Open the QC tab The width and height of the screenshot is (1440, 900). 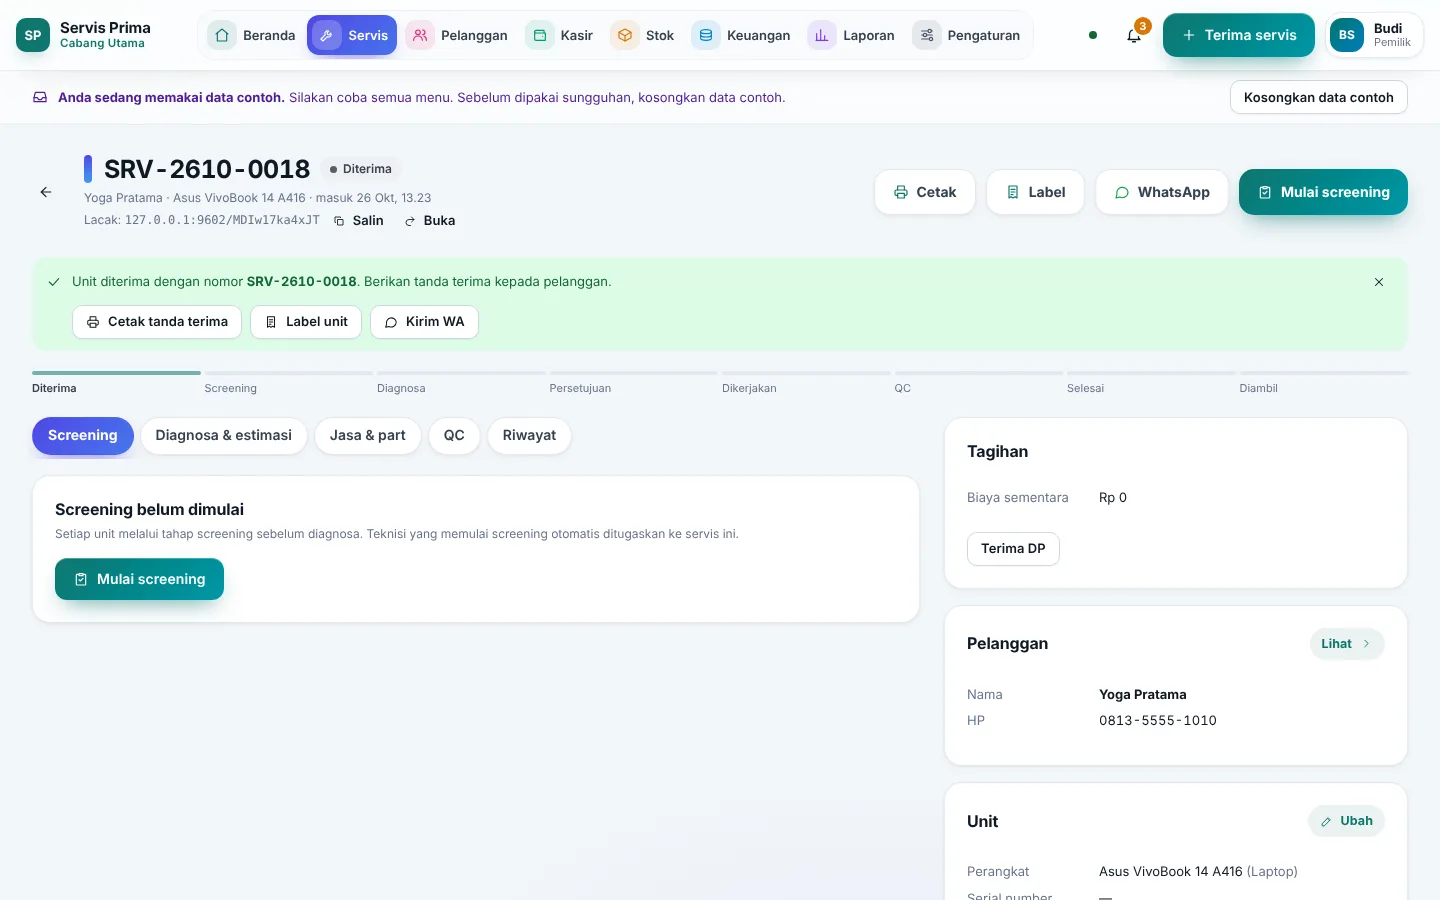coord(454,436)
